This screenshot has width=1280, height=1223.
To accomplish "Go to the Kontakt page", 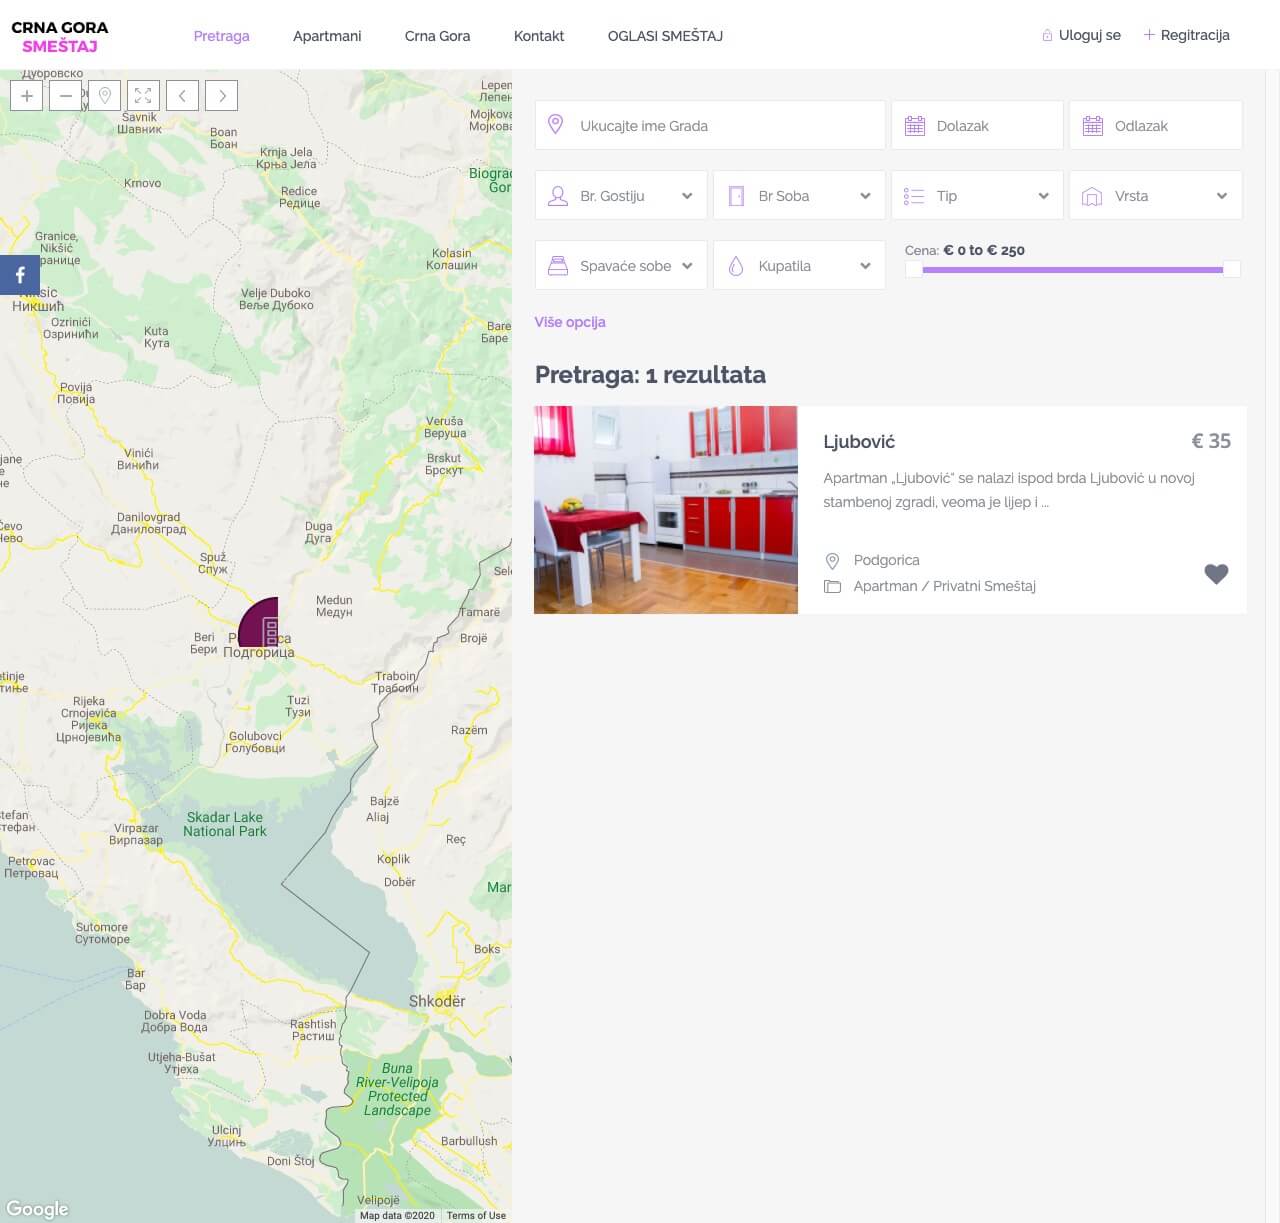I will 538,36.
